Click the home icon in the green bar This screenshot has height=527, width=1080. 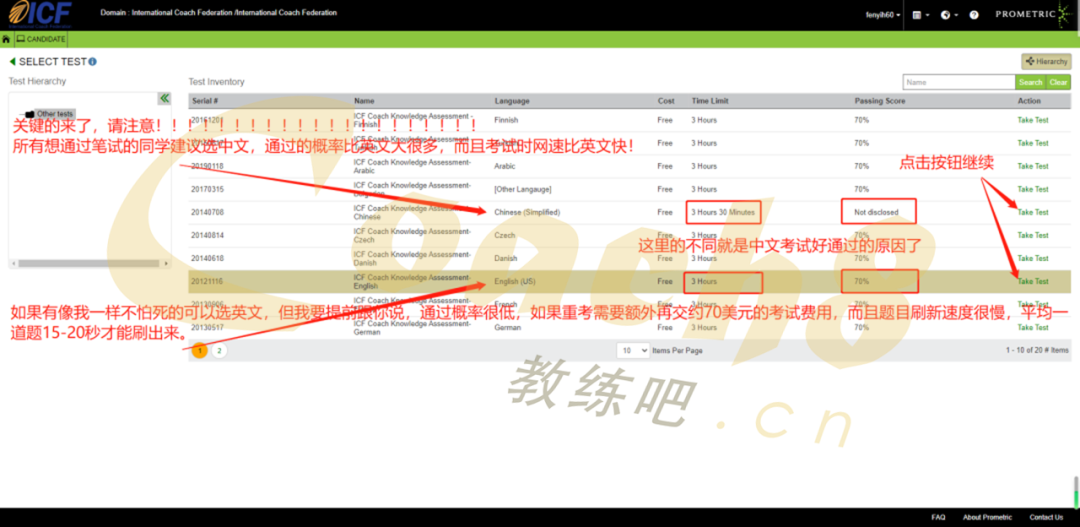(x=7, y=39)
